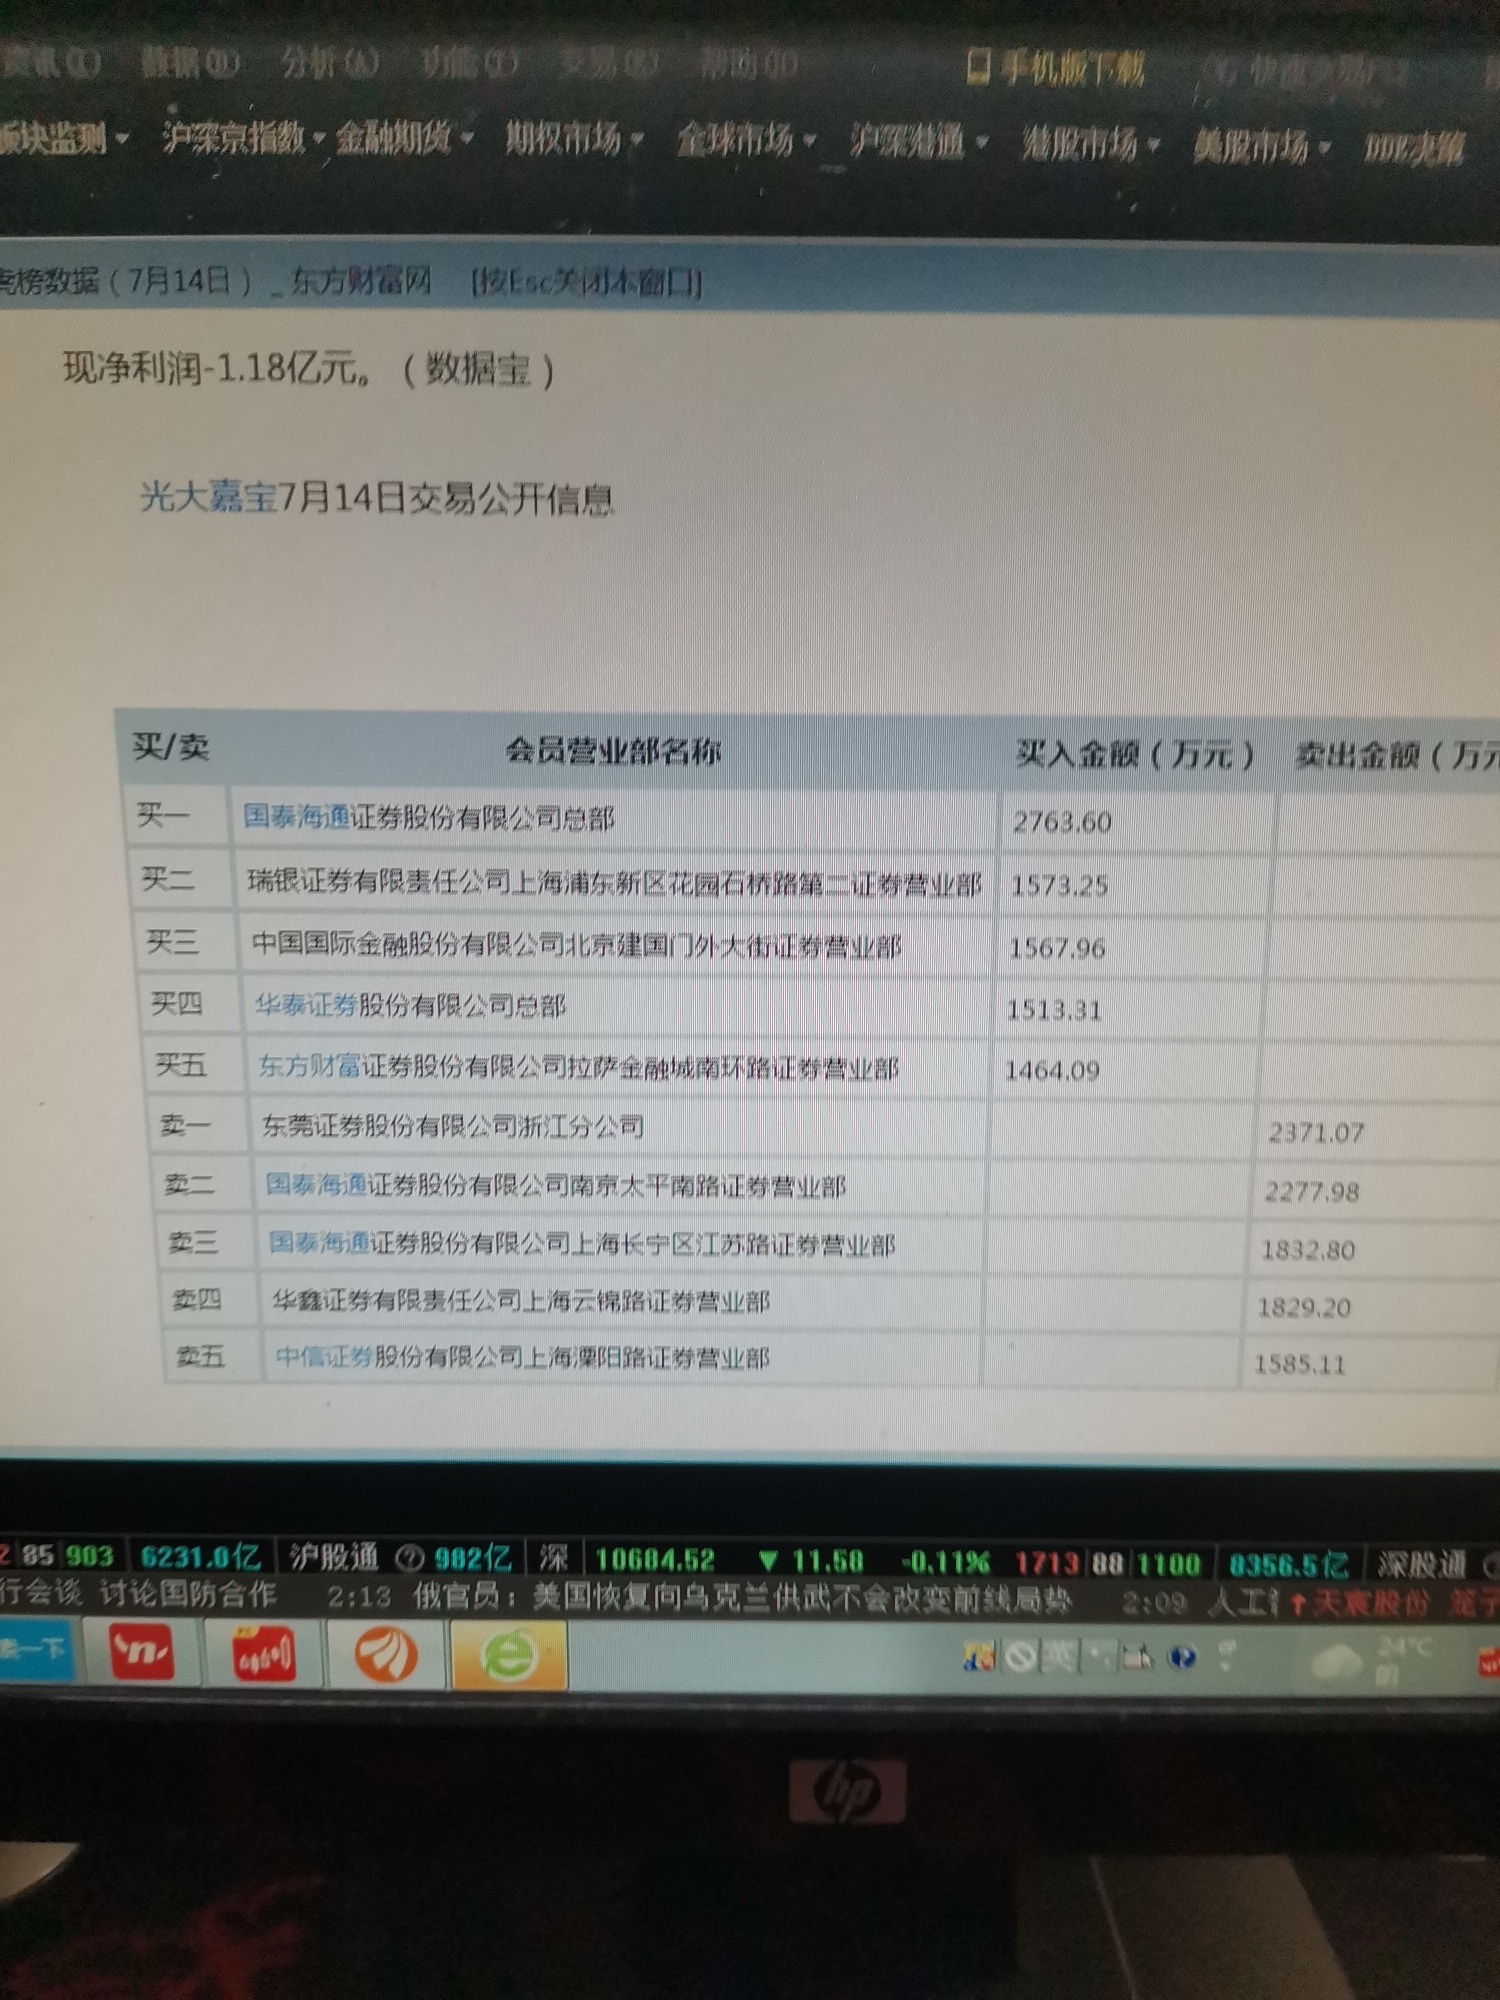Viewport: 1500px width, 2000px height.
Task: Click 瑞银证券 branch name in 买二 row
Action: coord(614,882)
